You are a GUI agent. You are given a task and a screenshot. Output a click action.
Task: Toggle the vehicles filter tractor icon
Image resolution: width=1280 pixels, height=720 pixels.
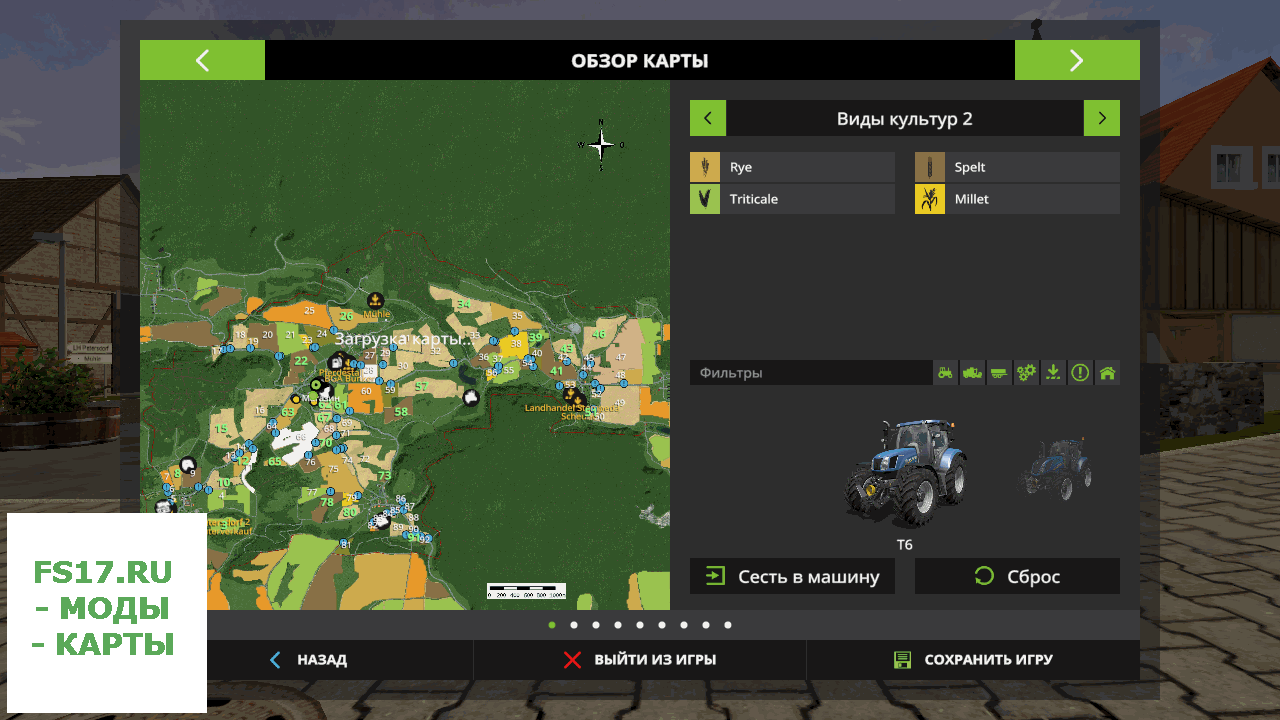click(945, 373)
